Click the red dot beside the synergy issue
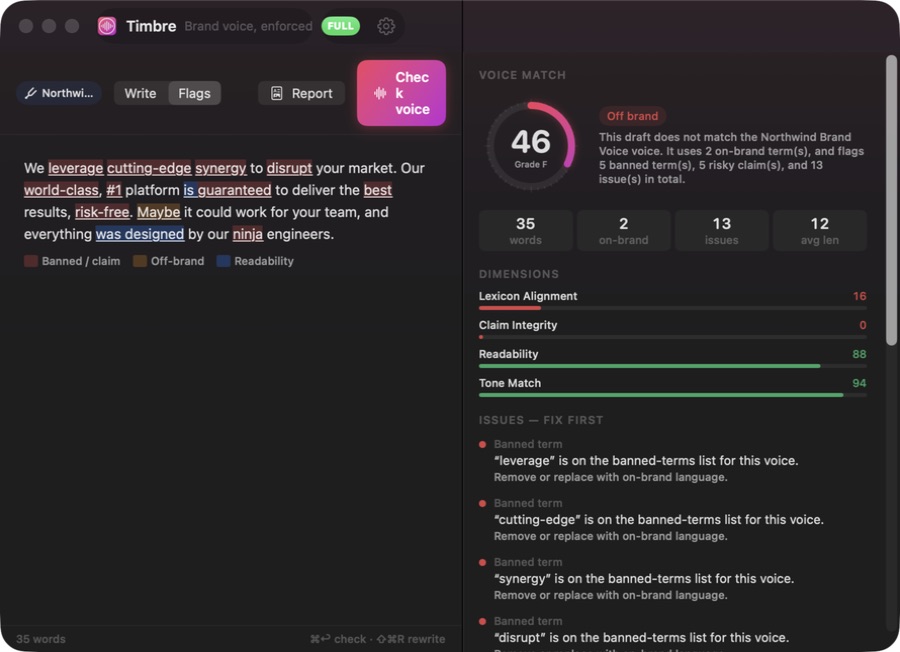This screenshot has width=900, height=652. pyautogui.click(x=483, y=562)
